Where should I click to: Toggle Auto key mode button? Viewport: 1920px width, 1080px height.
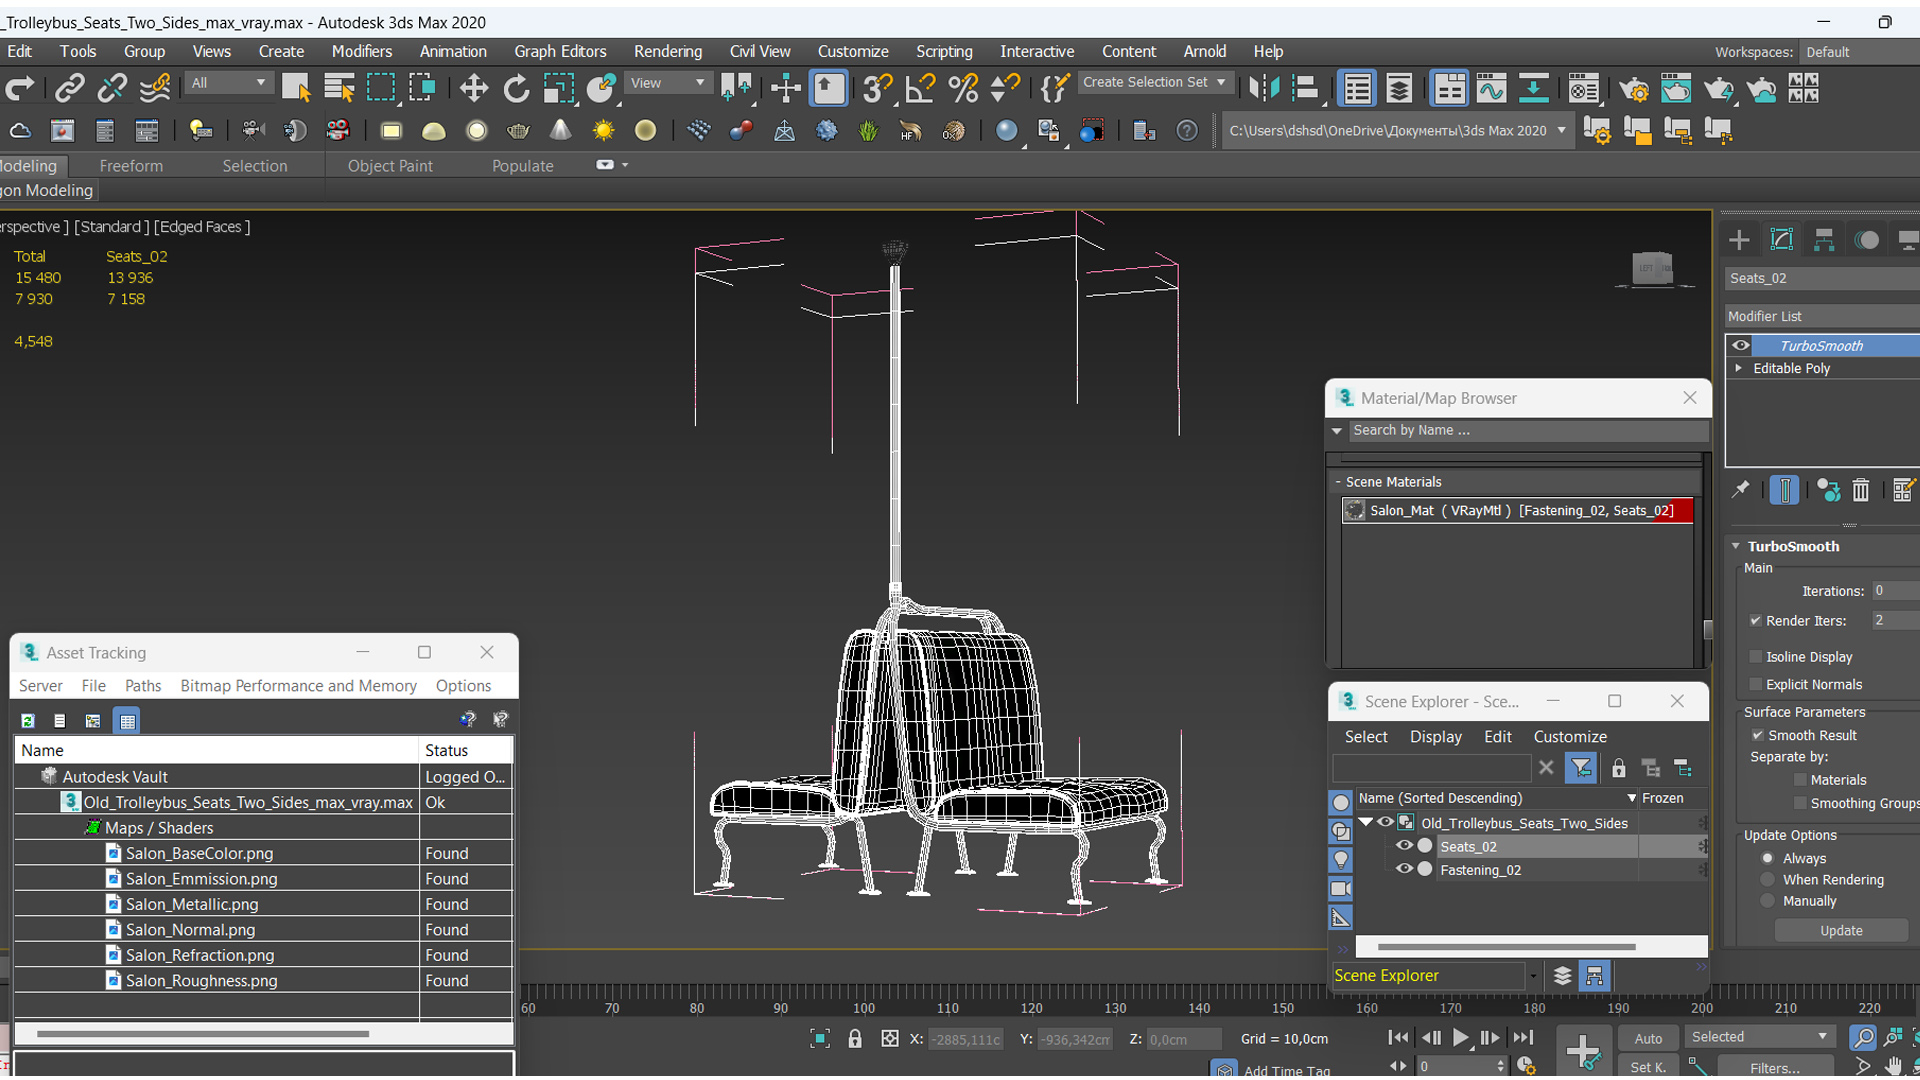pyautogui.click(x=1647, y=1038)
